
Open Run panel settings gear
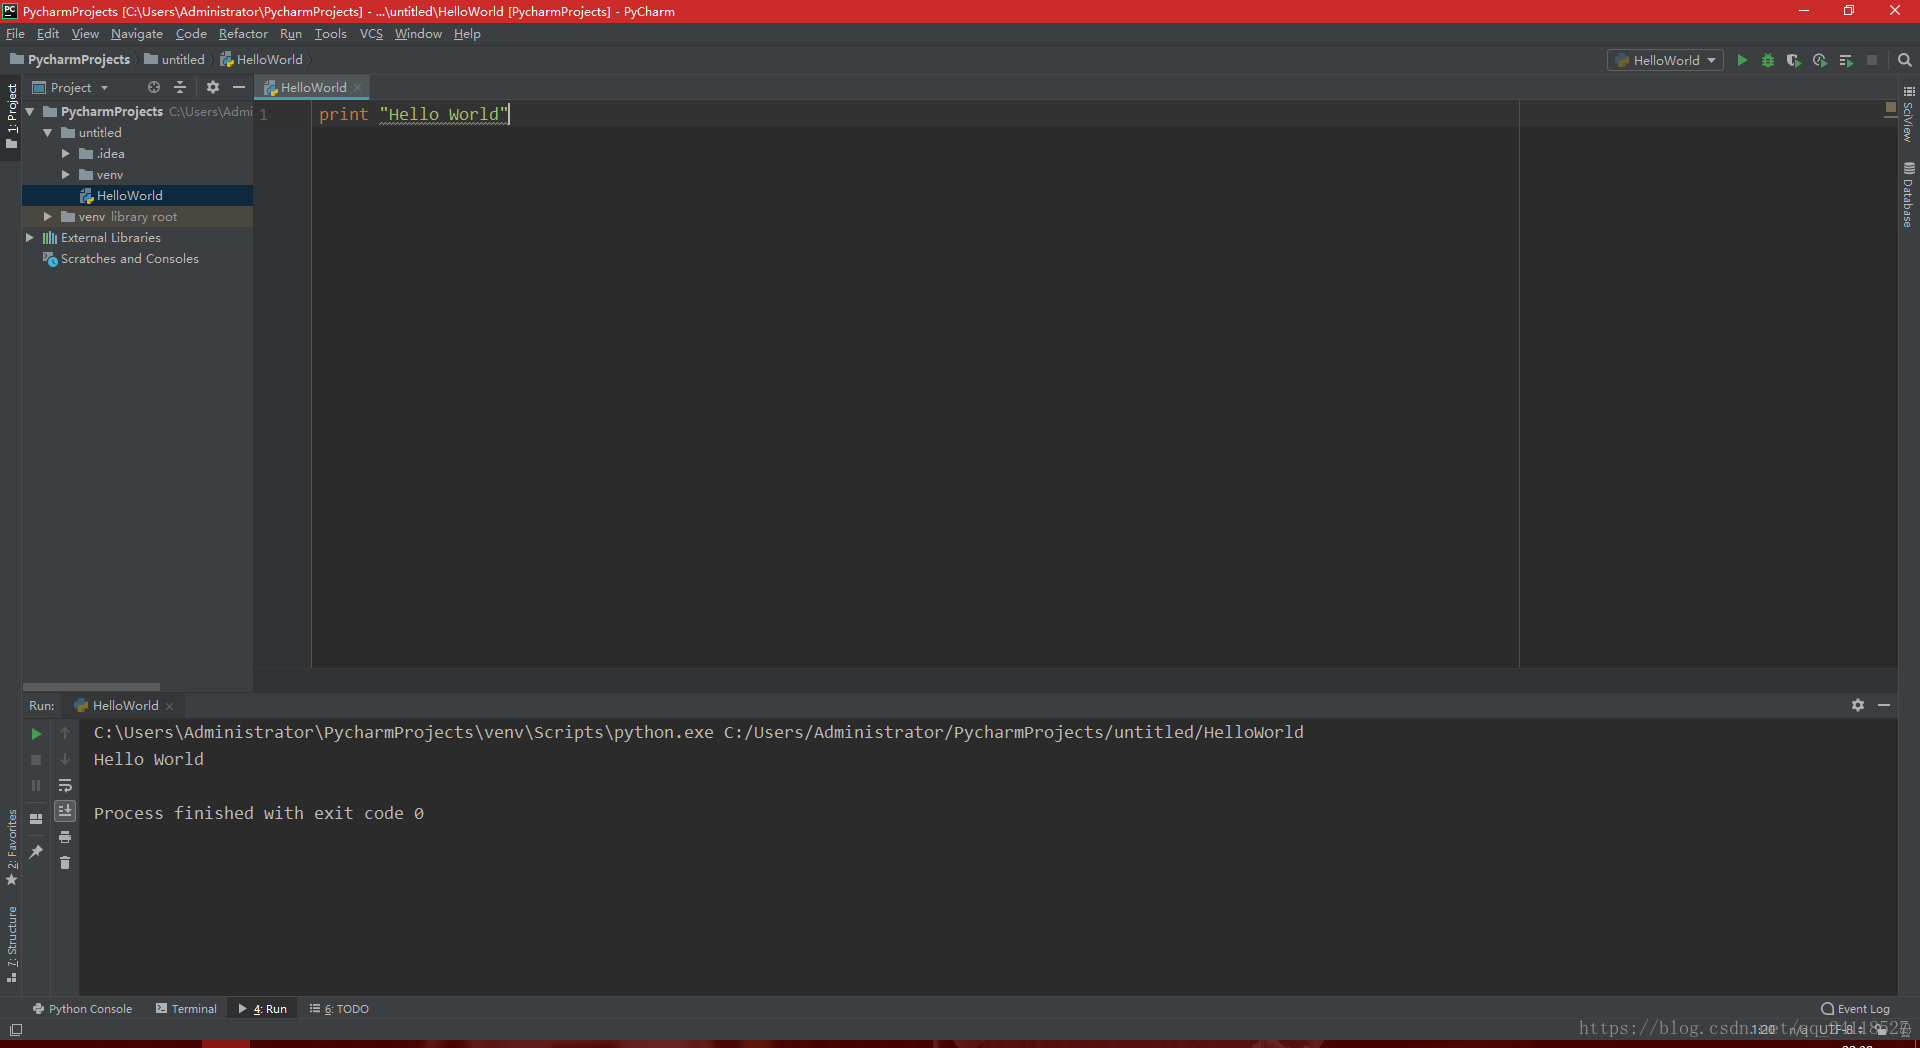1858,705
